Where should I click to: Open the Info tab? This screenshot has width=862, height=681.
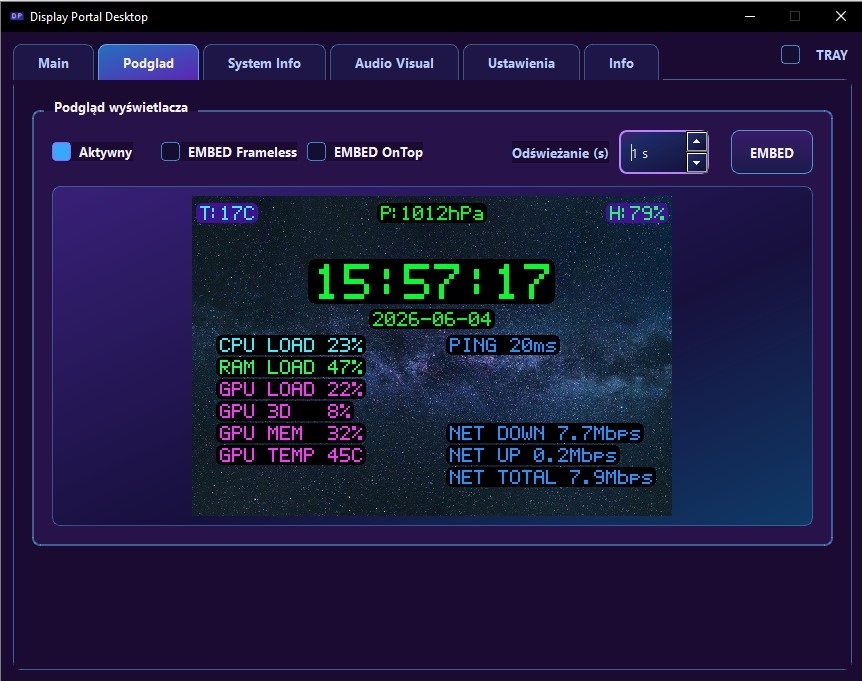pyautogui.click(x=621, y=63)
